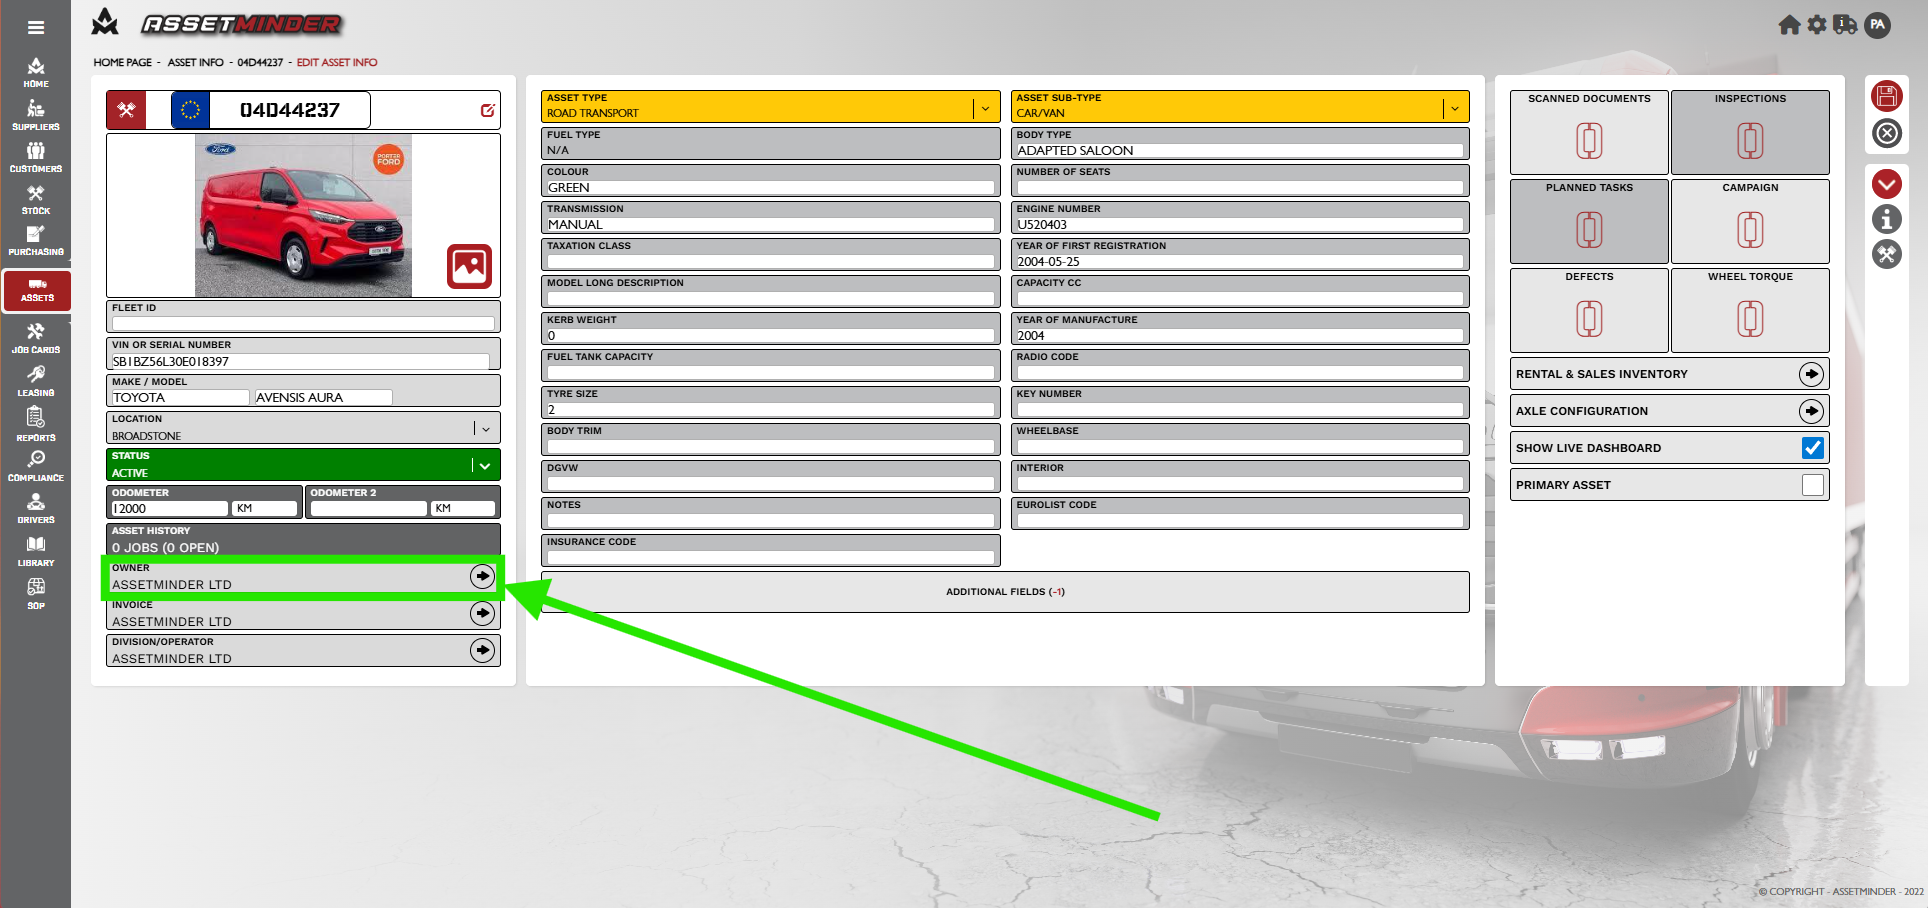Click the cancel X circle icon

click(x=1886, y=133)
